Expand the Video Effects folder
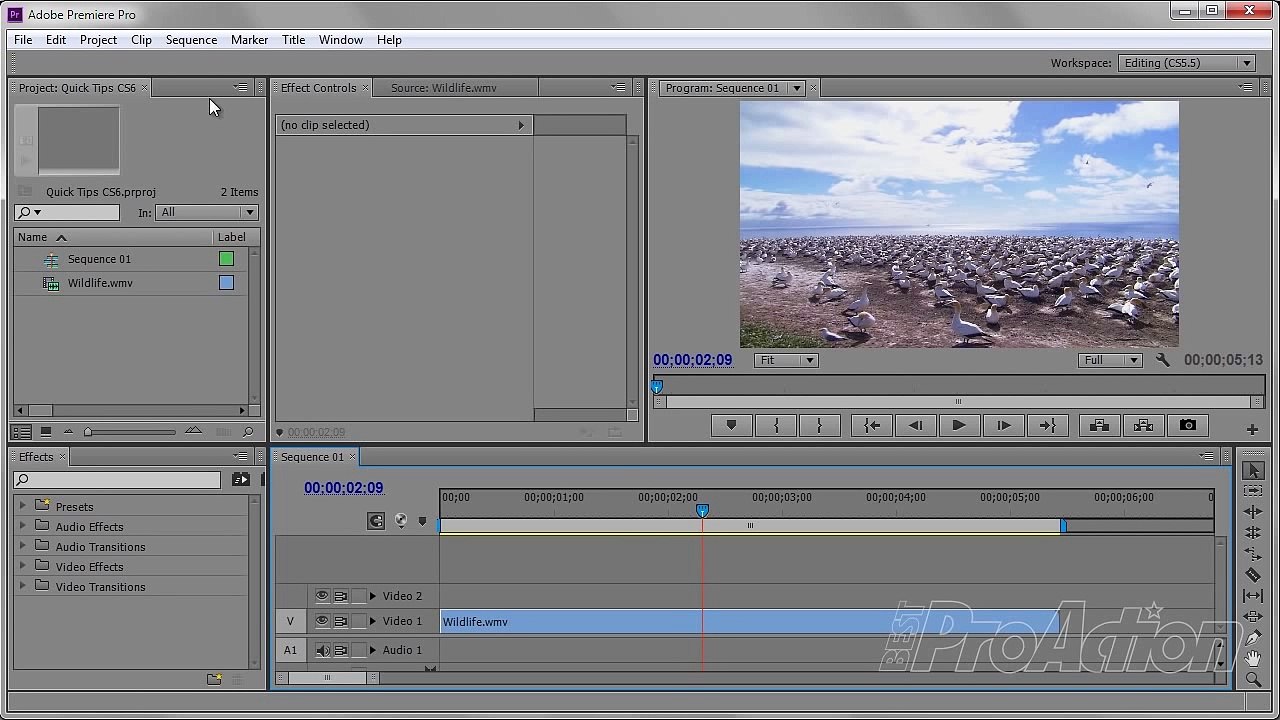The width and height of the screenshot is (1280, 720). coord(23,567)
